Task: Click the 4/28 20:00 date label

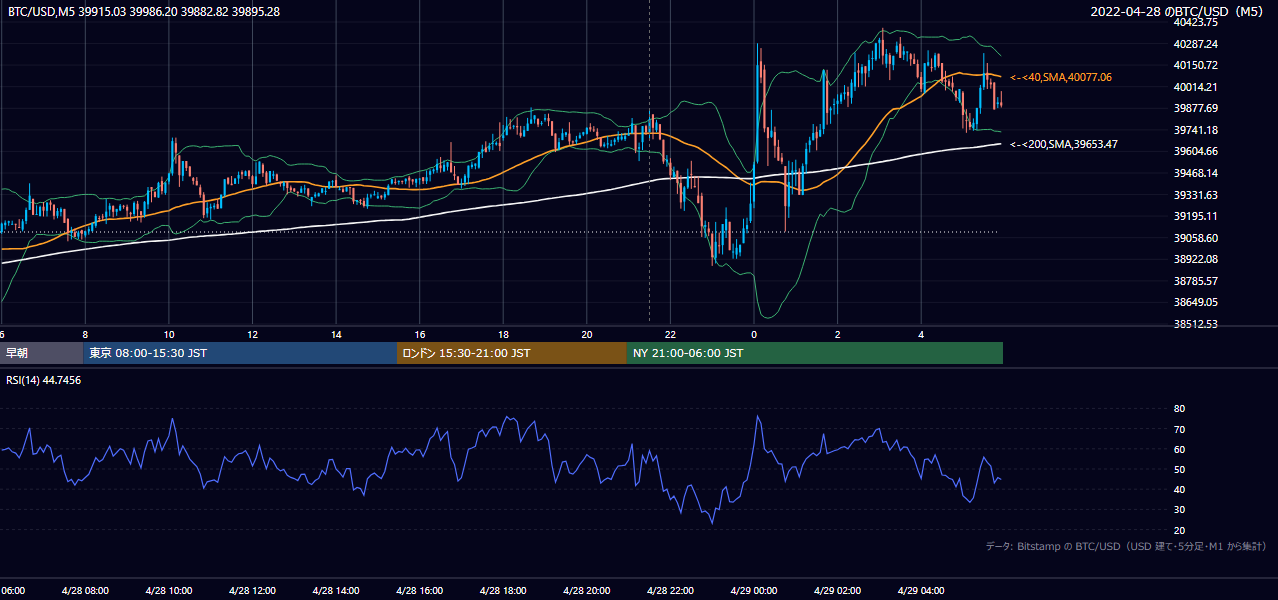Action: point(586,591)
